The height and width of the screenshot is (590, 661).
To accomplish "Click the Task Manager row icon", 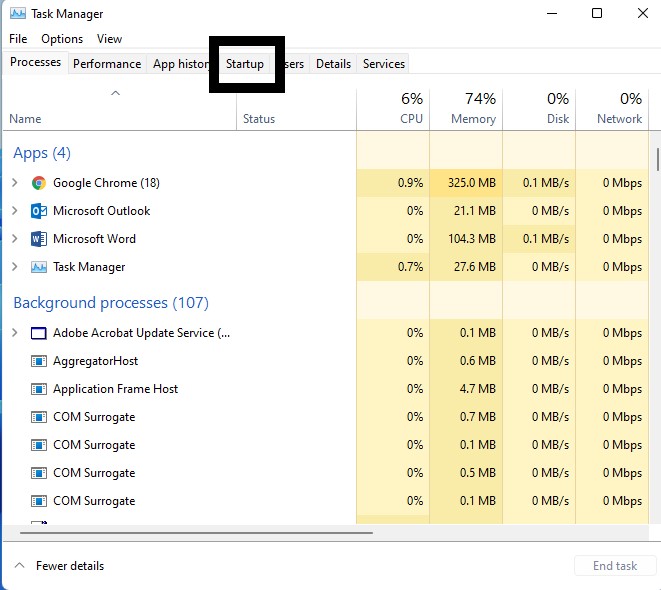I will 39,267.
